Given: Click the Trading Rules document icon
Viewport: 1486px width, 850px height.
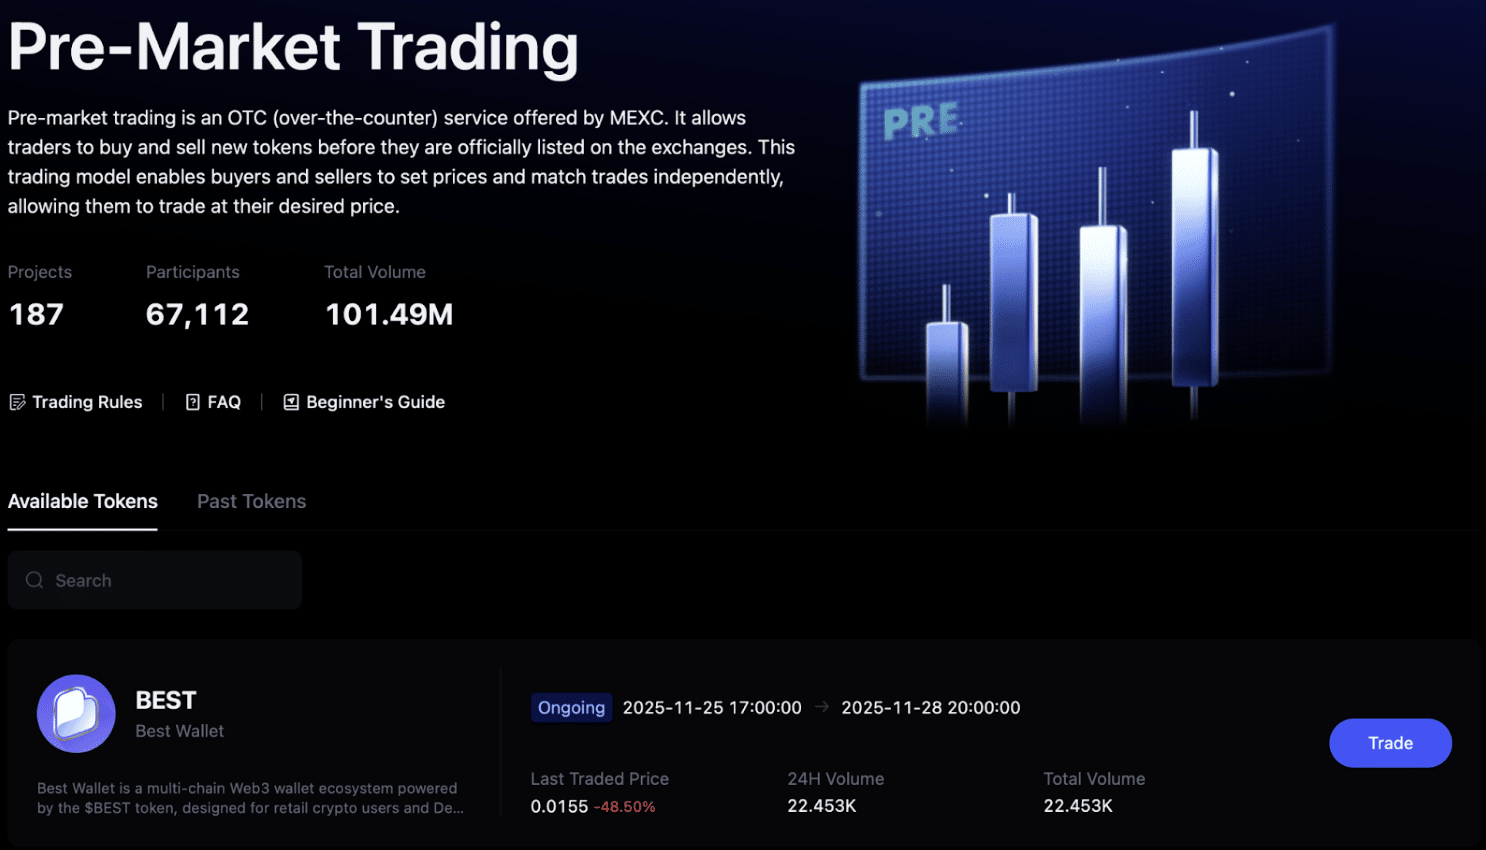Looking at the screenshot, I should (17, 402).
